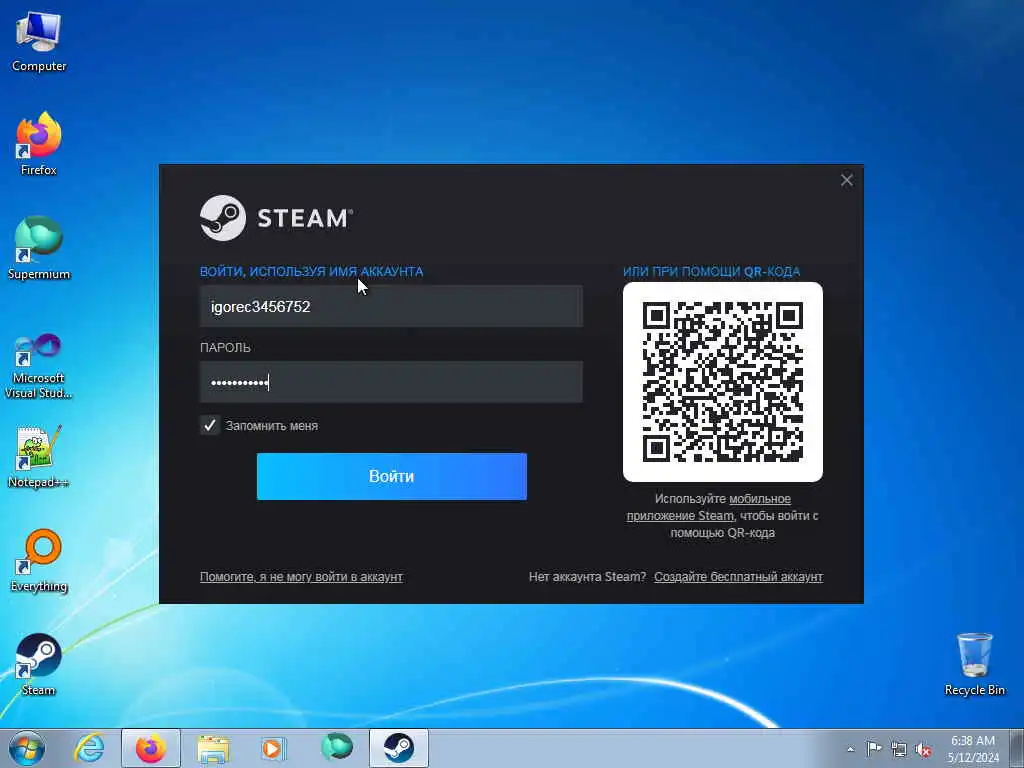The height and width of the screenshot is (768, 1024).
Task: Launch Internet Explorer from taskbar
Action: coord(89,748)
